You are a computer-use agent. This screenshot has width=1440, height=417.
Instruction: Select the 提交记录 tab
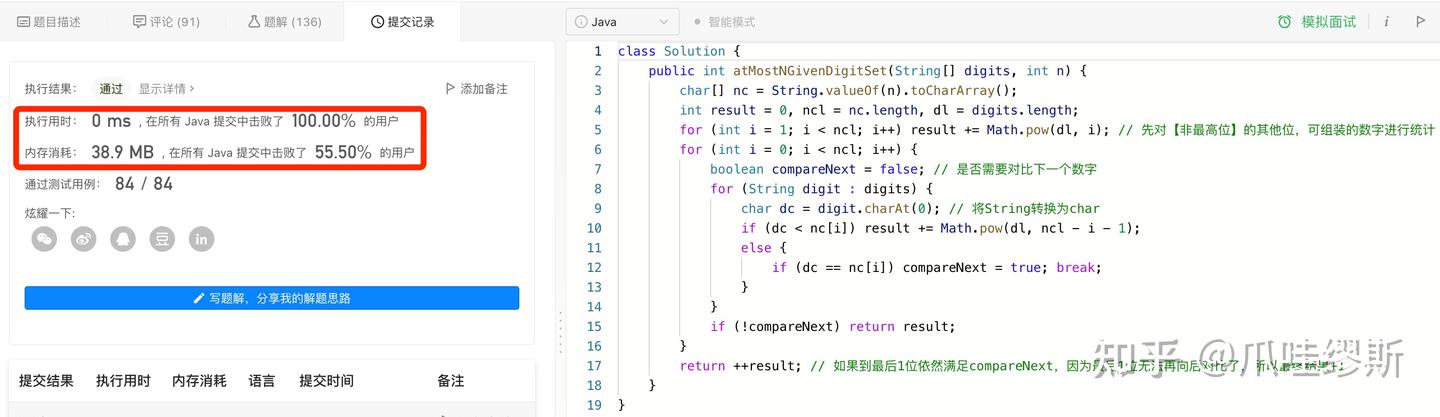[401, 21]
